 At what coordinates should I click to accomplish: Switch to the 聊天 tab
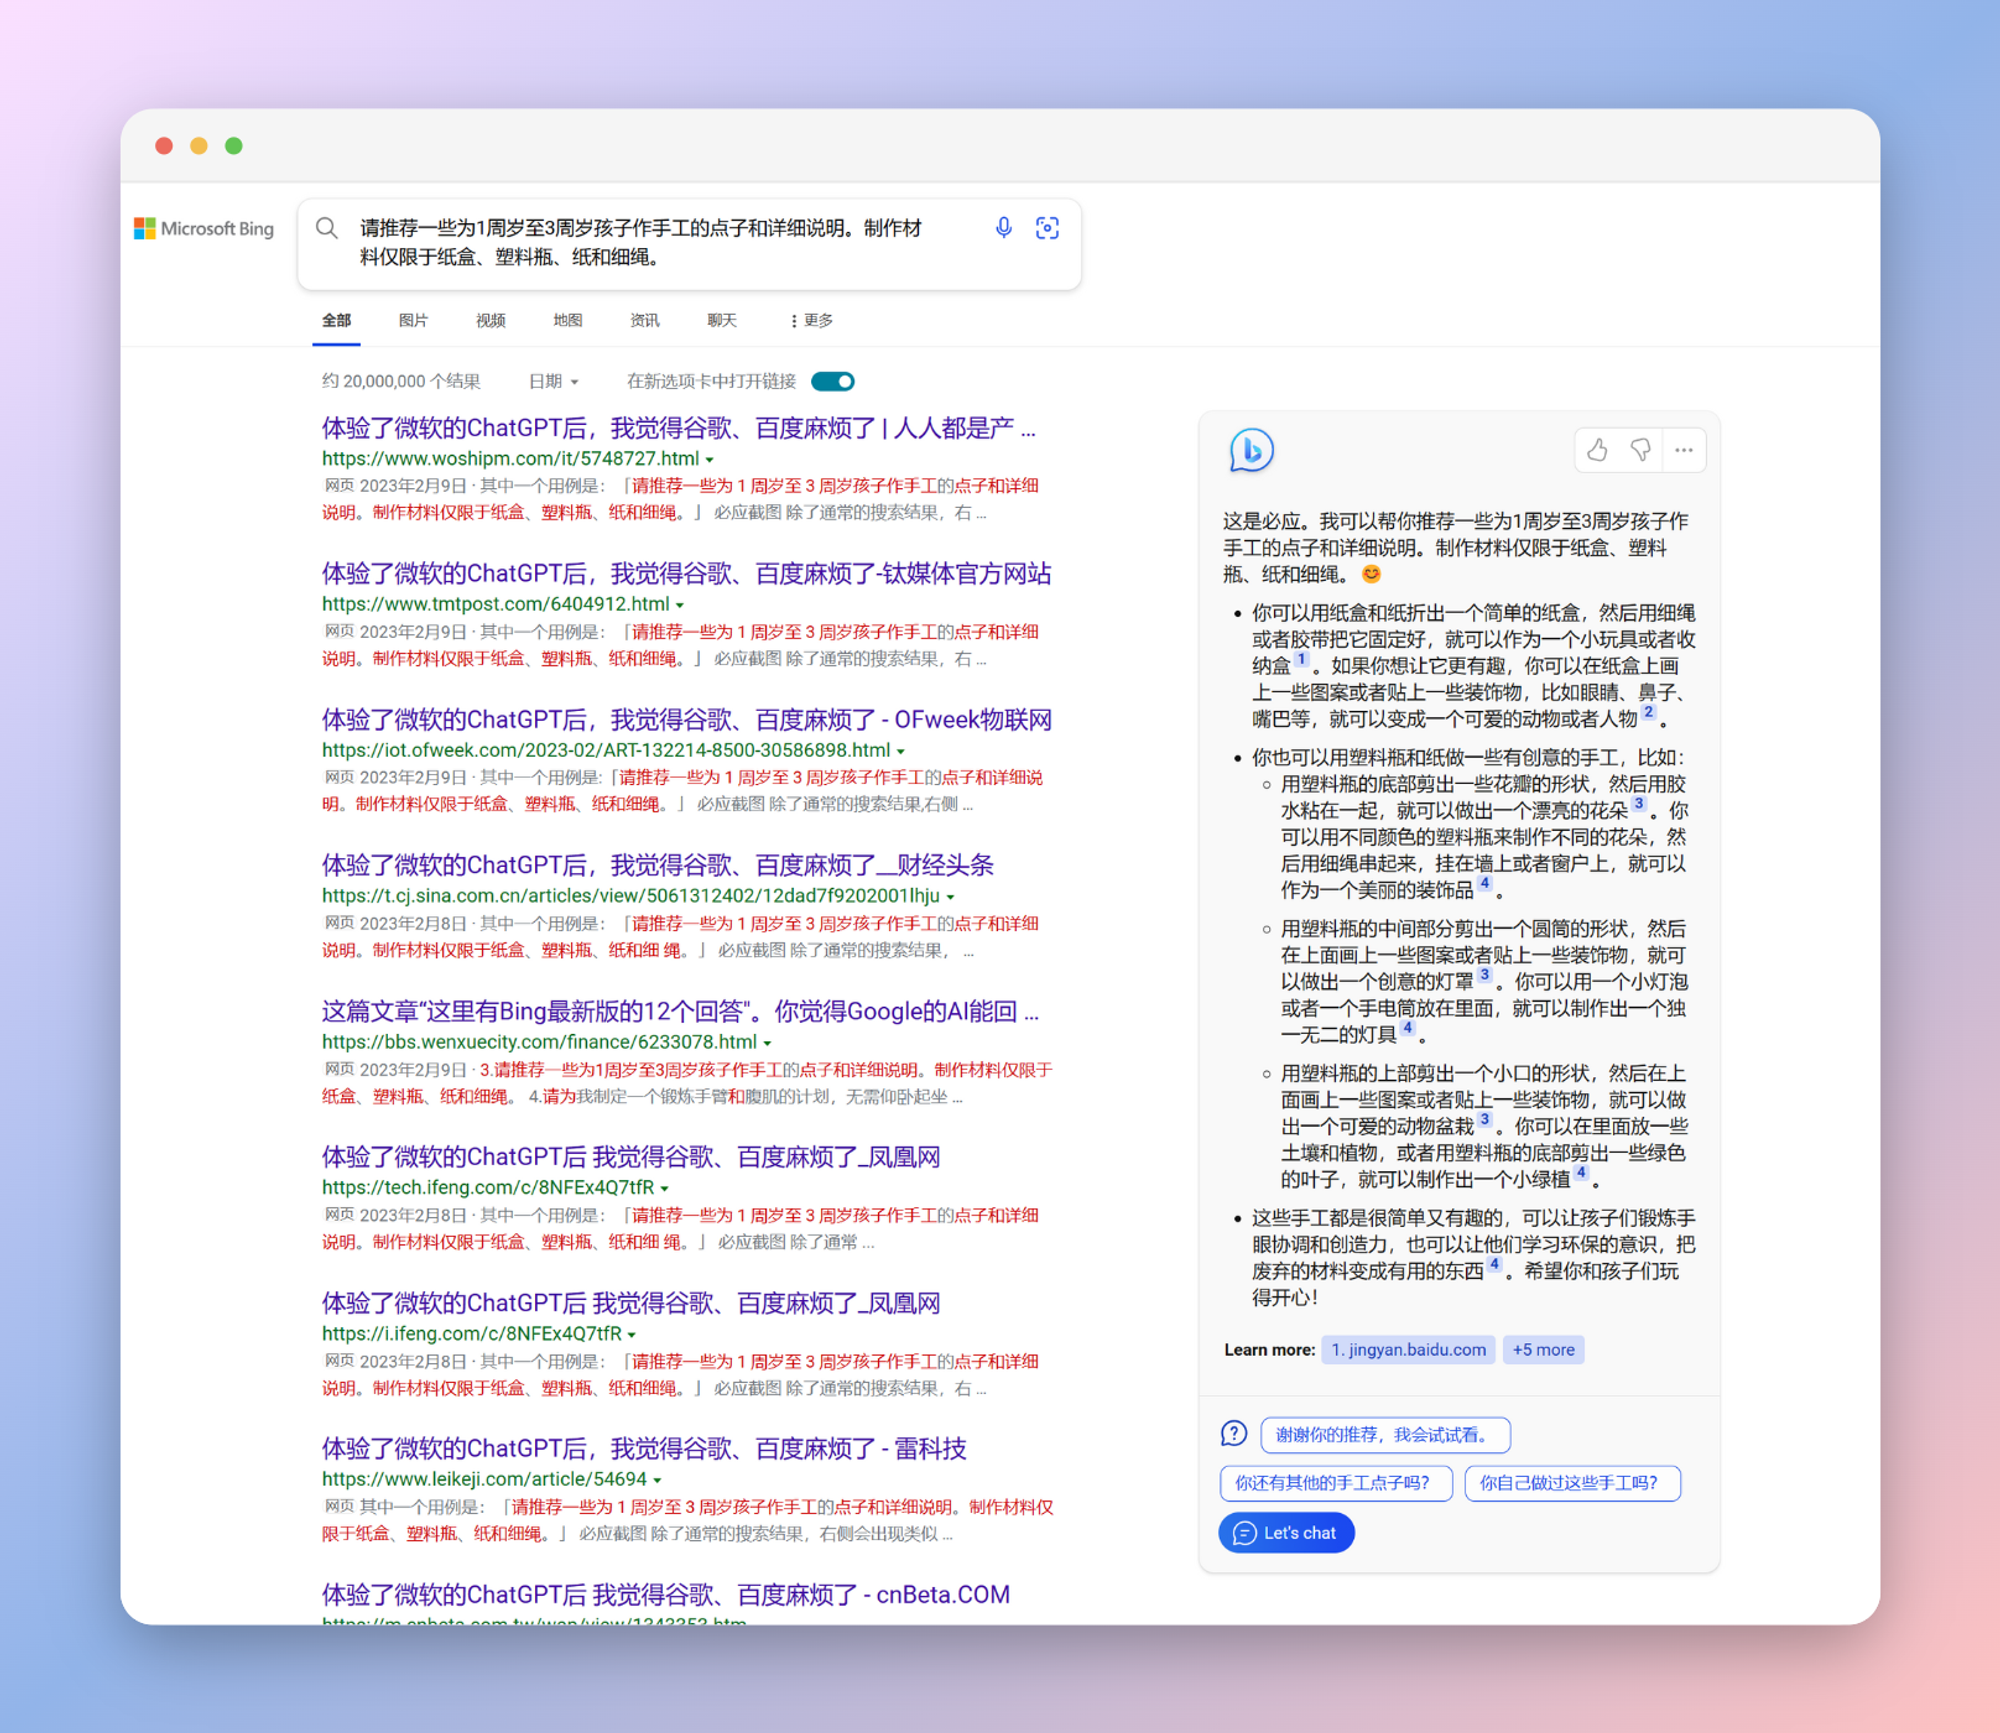tap(721, 320)
